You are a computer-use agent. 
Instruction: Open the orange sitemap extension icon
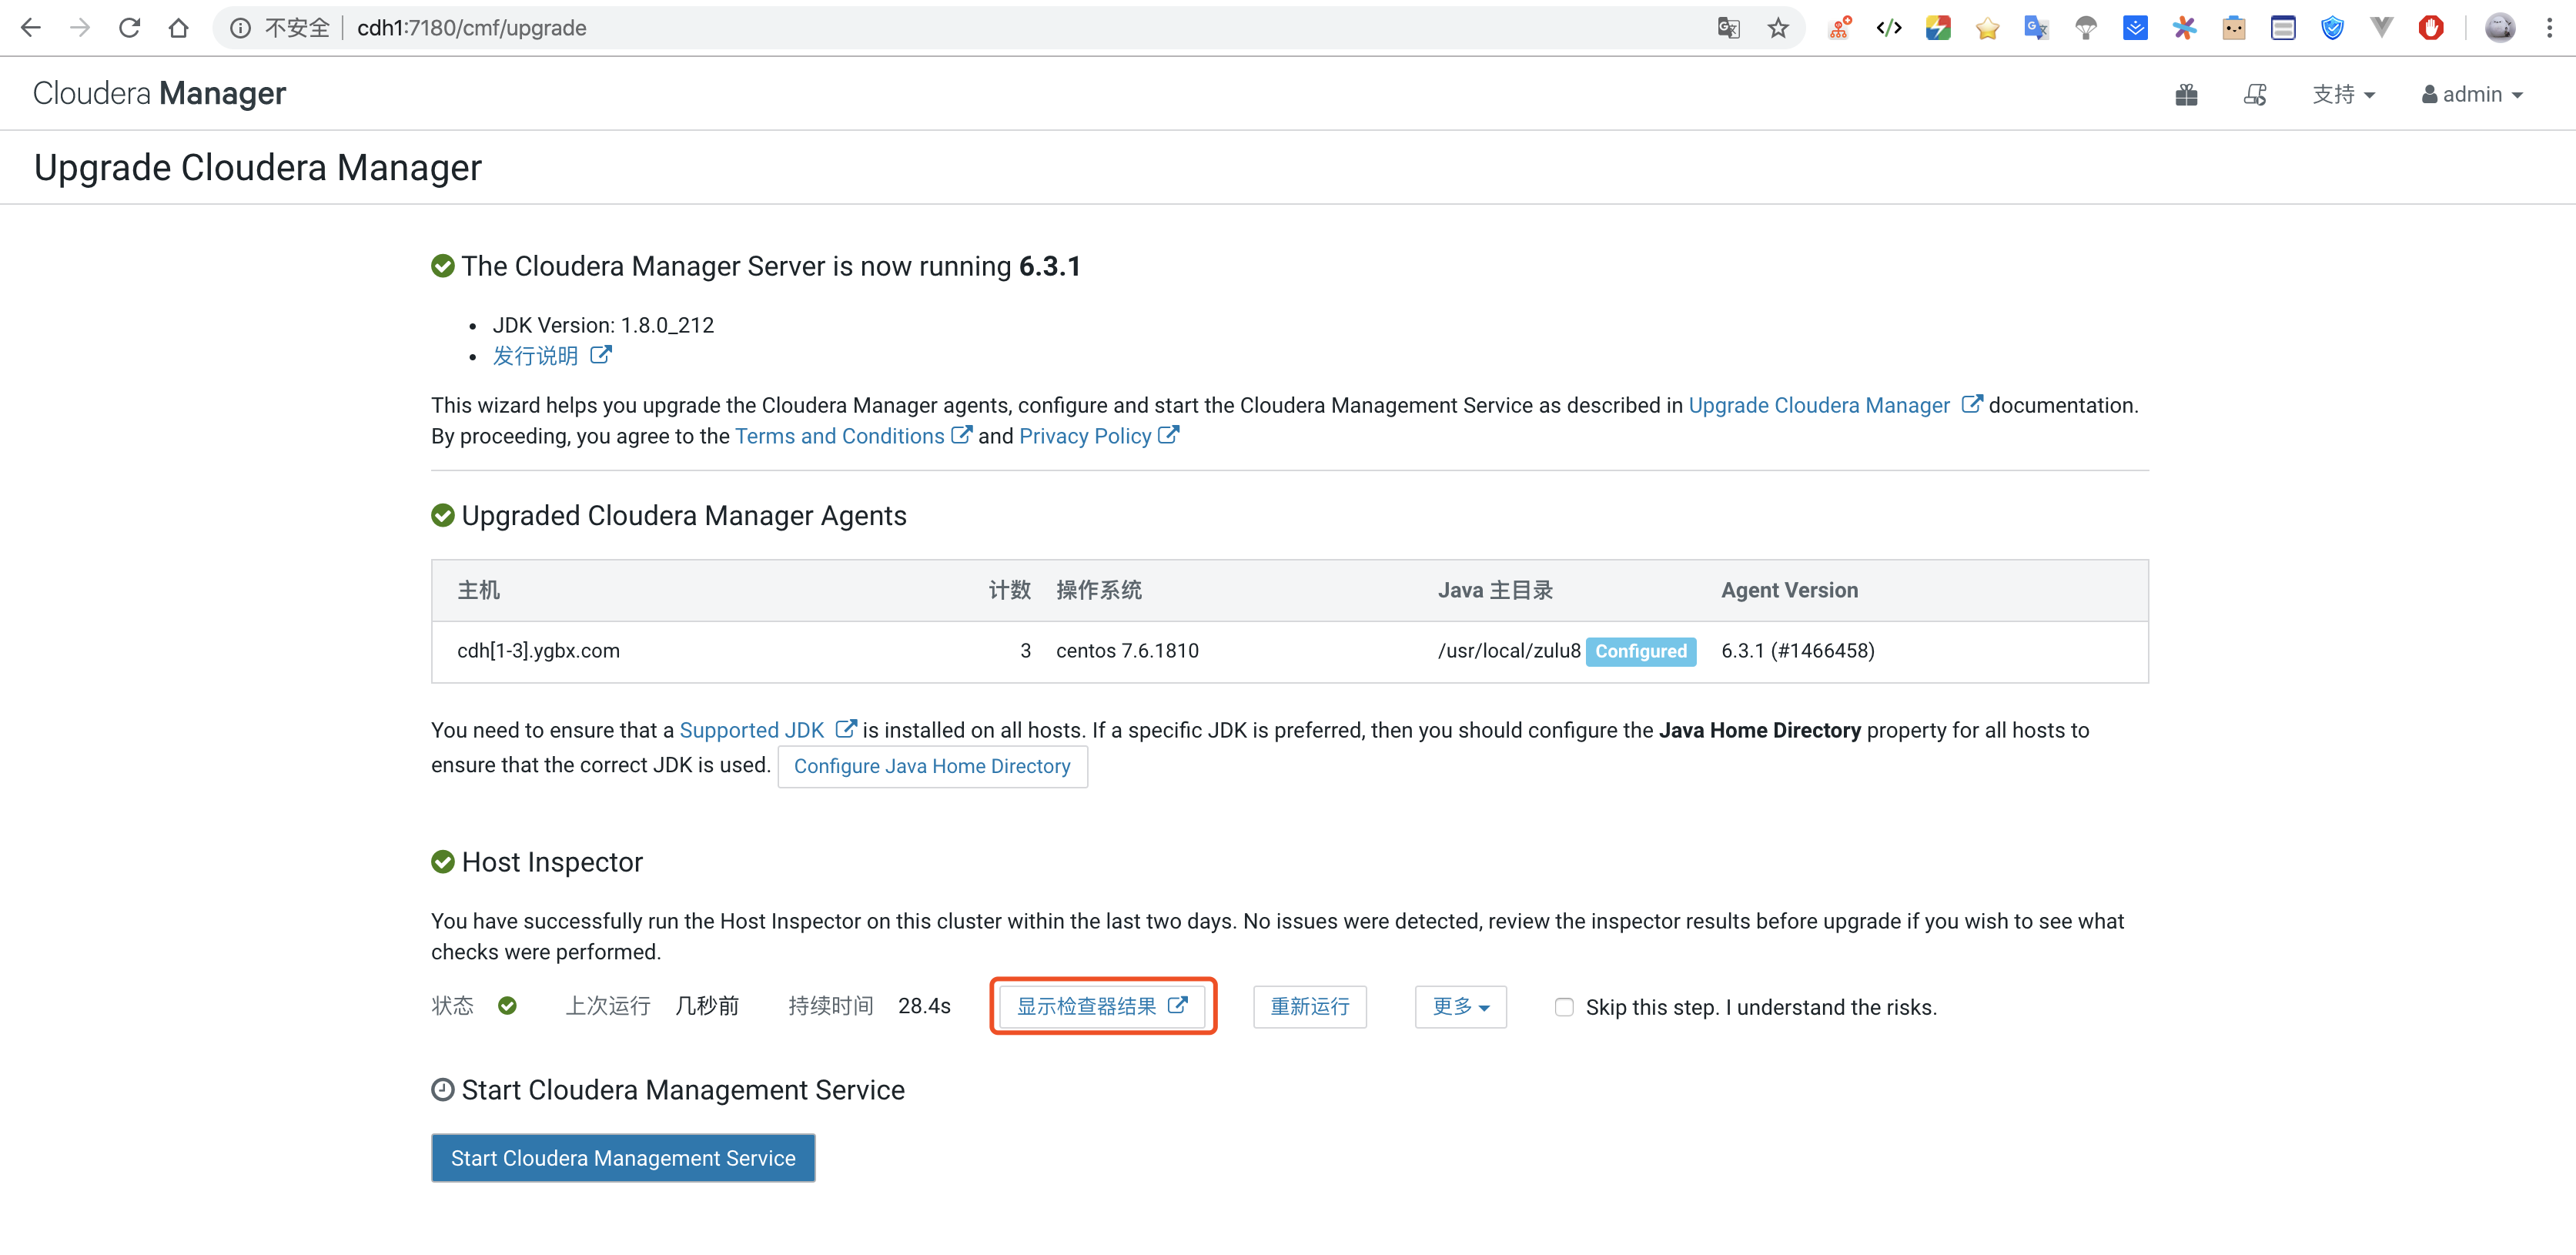[x=1840, y=28]
